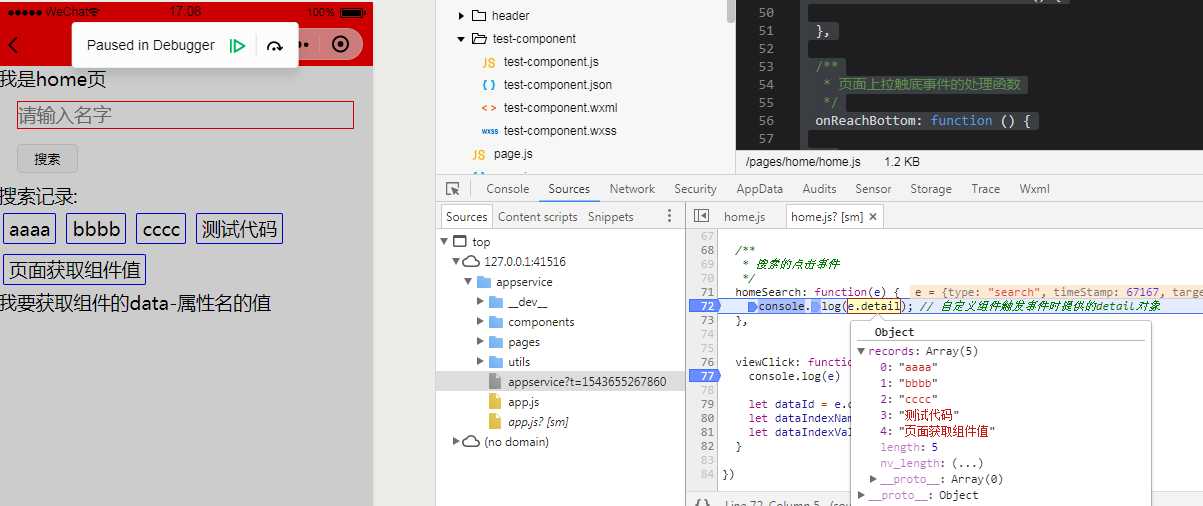Resume script execution in Paused in Debugger overlay
The image size is (1203, 506).
click(x=237, y=45)
